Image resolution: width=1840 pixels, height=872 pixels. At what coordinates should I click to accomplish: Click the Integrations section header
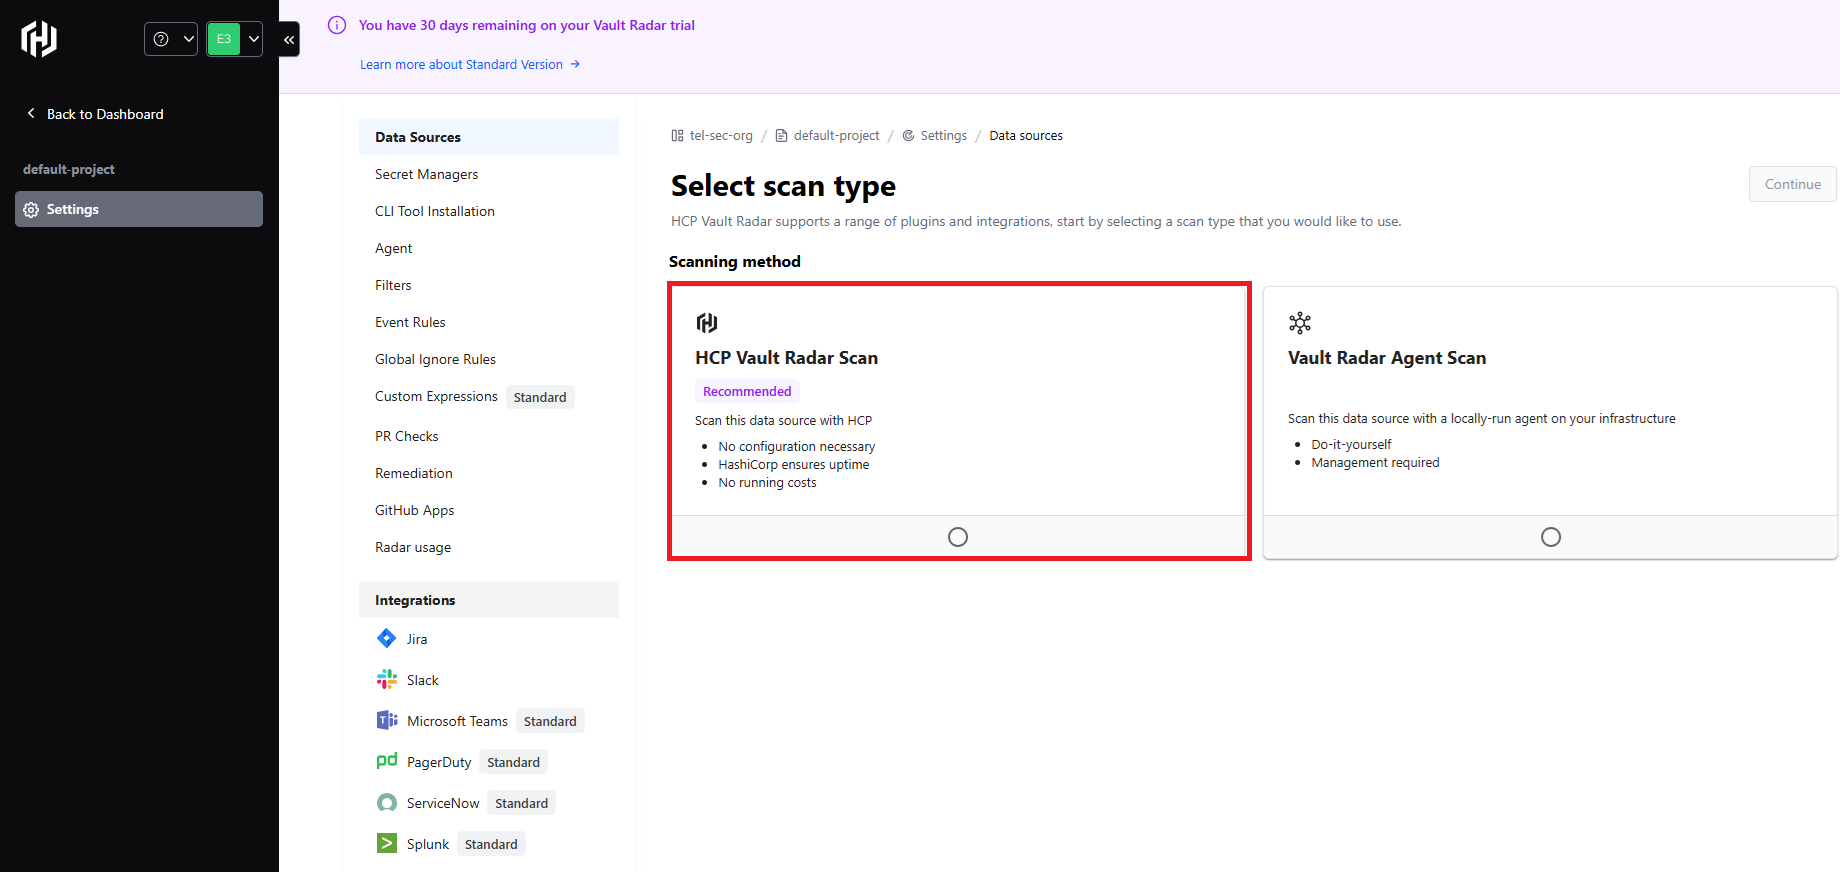(x=489, y=600)
